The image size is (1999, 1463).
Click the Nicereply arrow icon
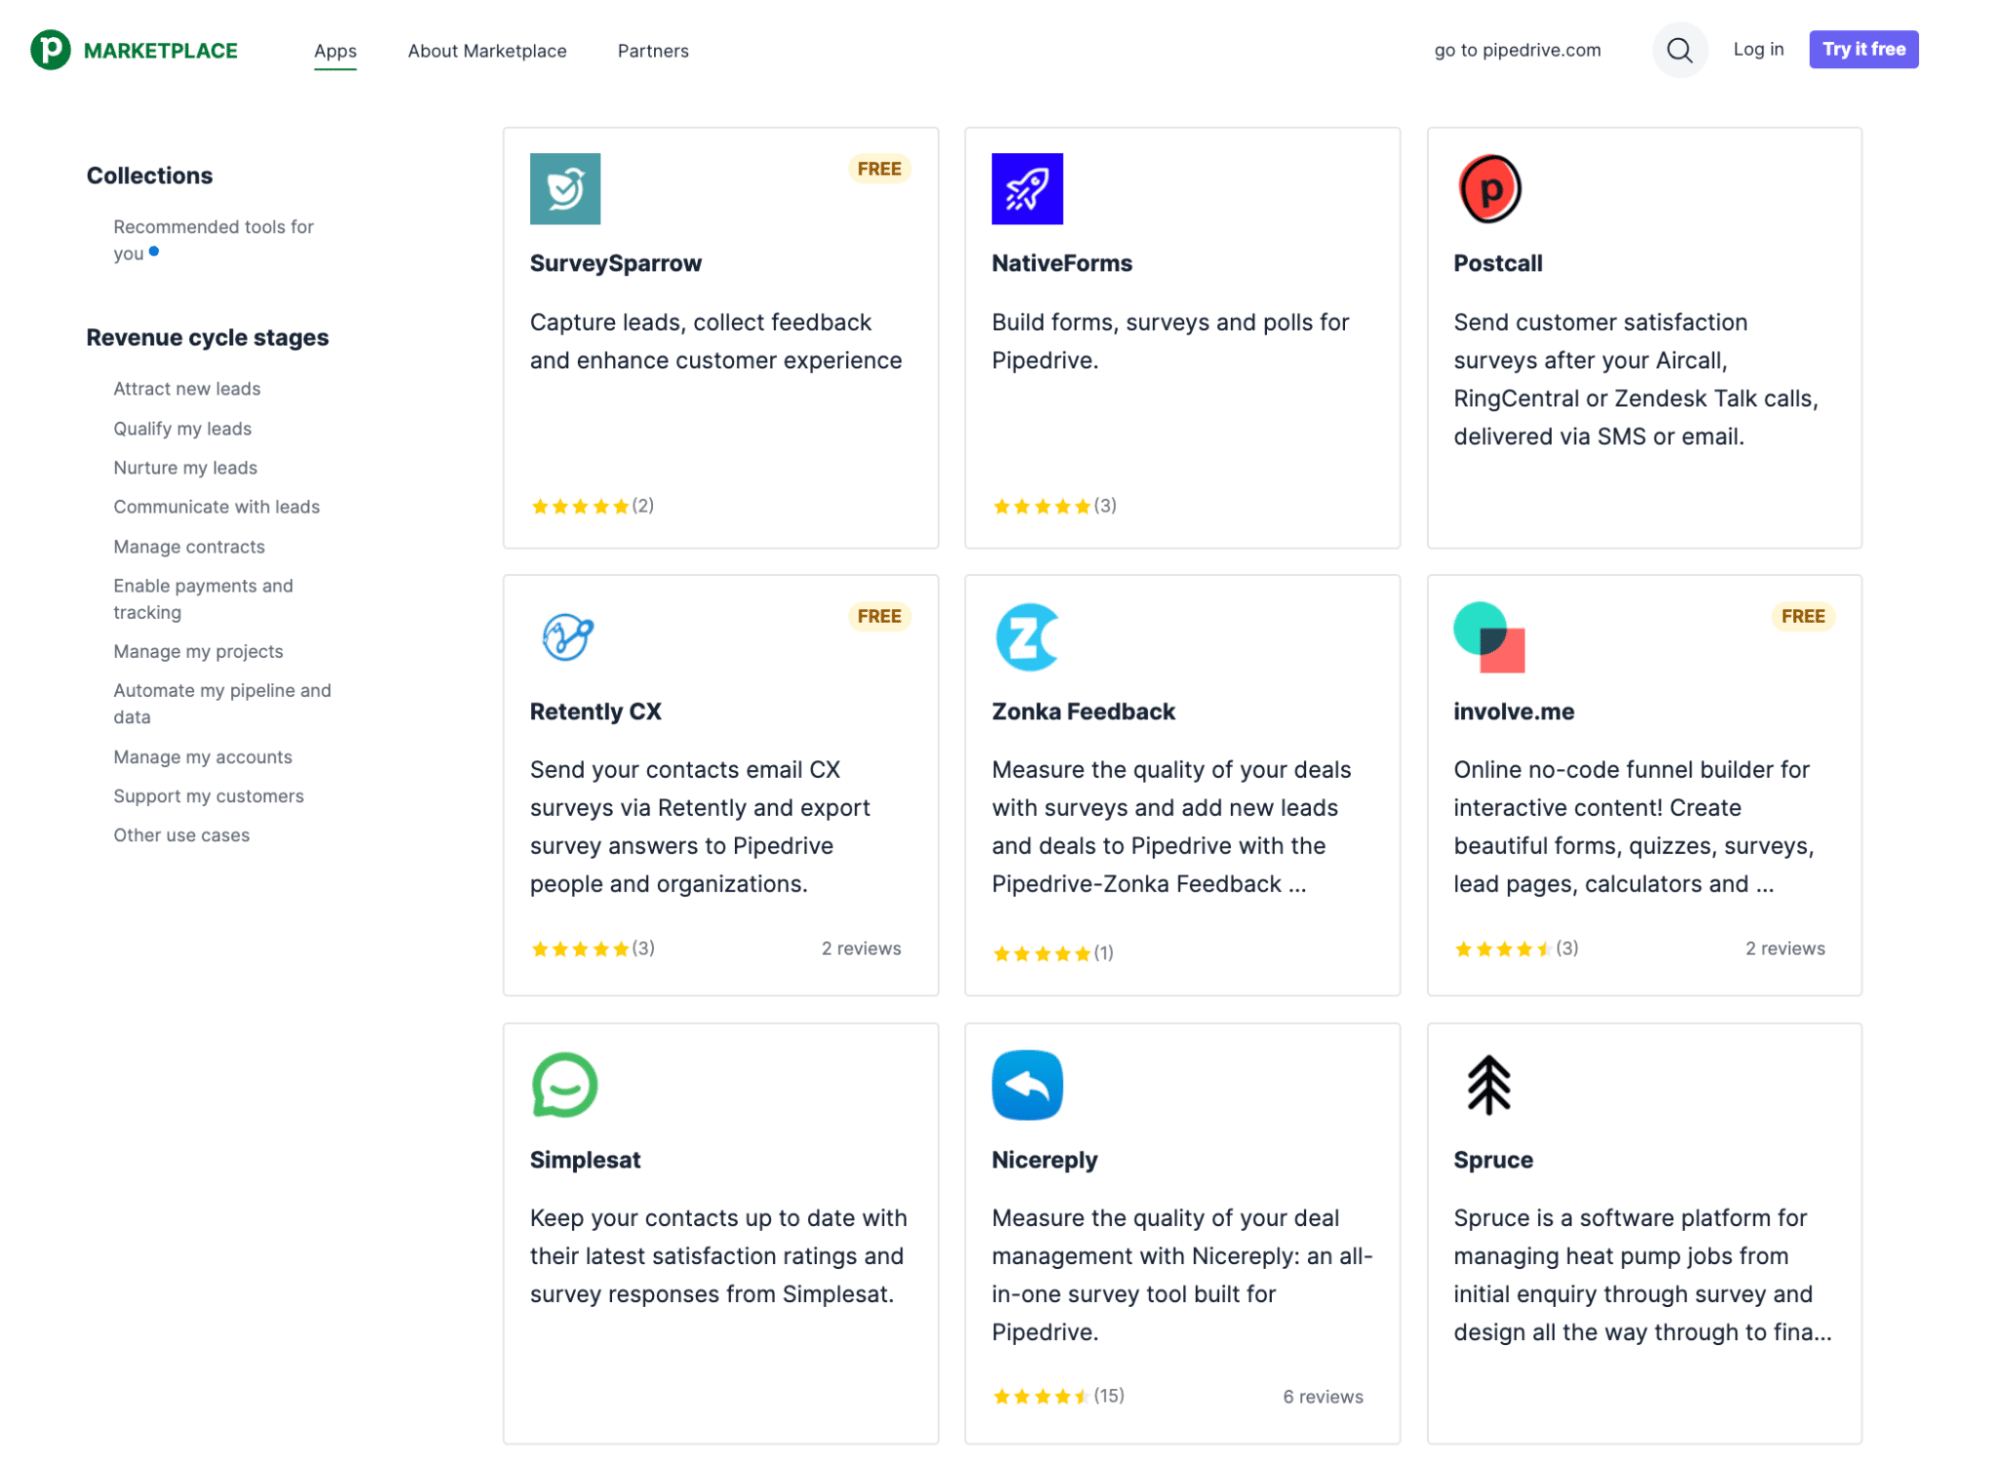tap(1026, 1084)
